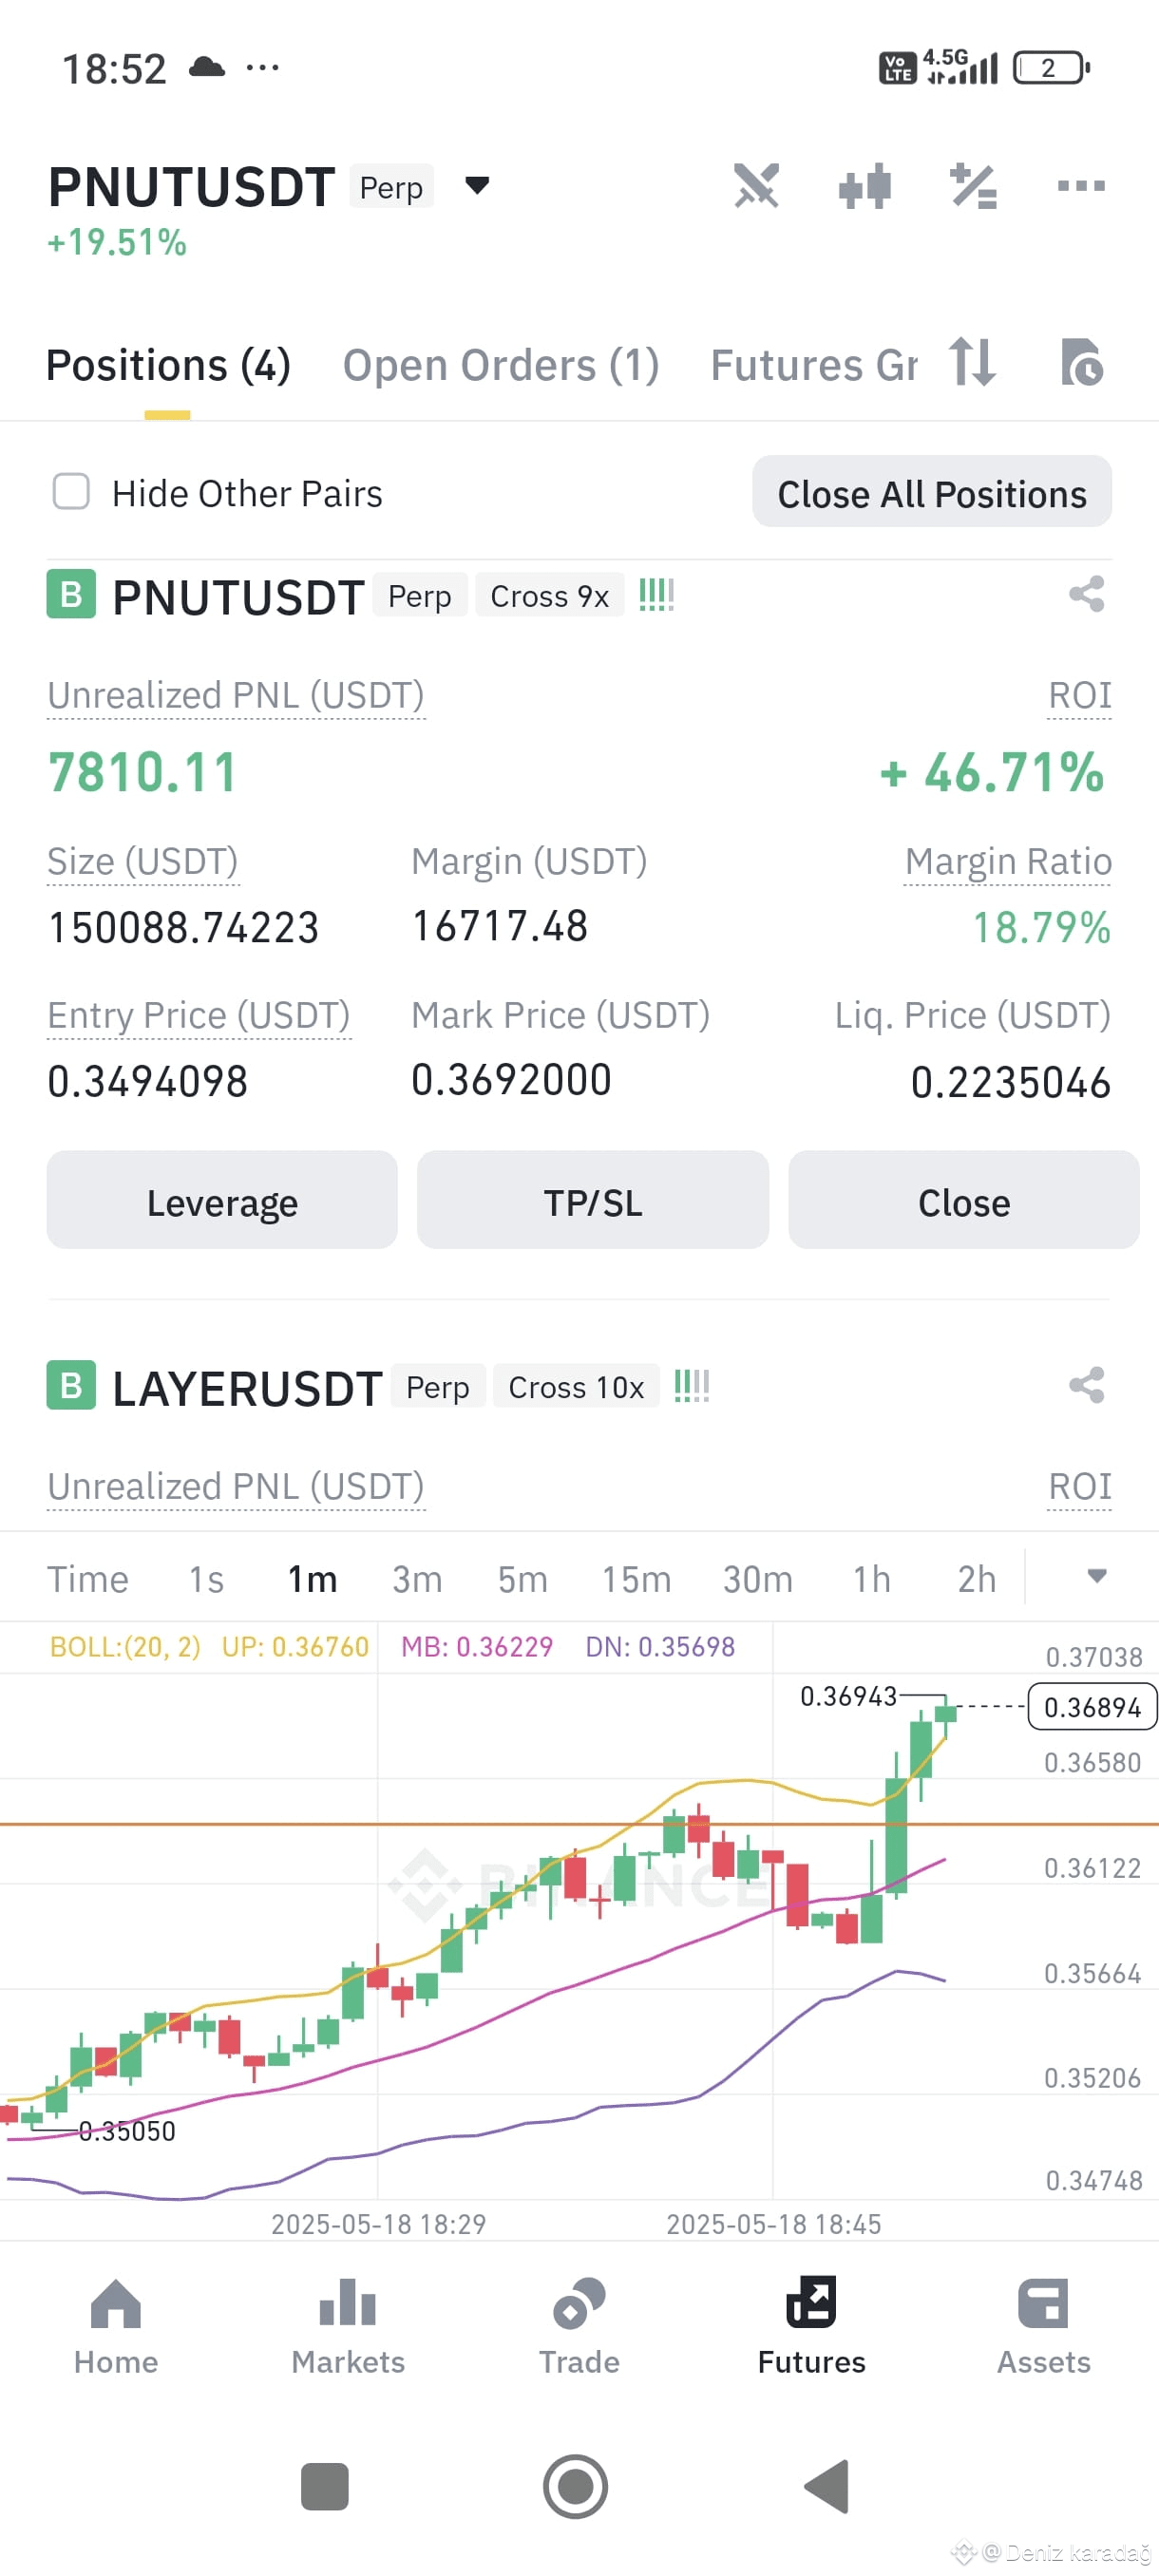Switch to the Futures Grid tab
The height and width of the screenshot is (2576, 1159).
(x=814, y=365)
